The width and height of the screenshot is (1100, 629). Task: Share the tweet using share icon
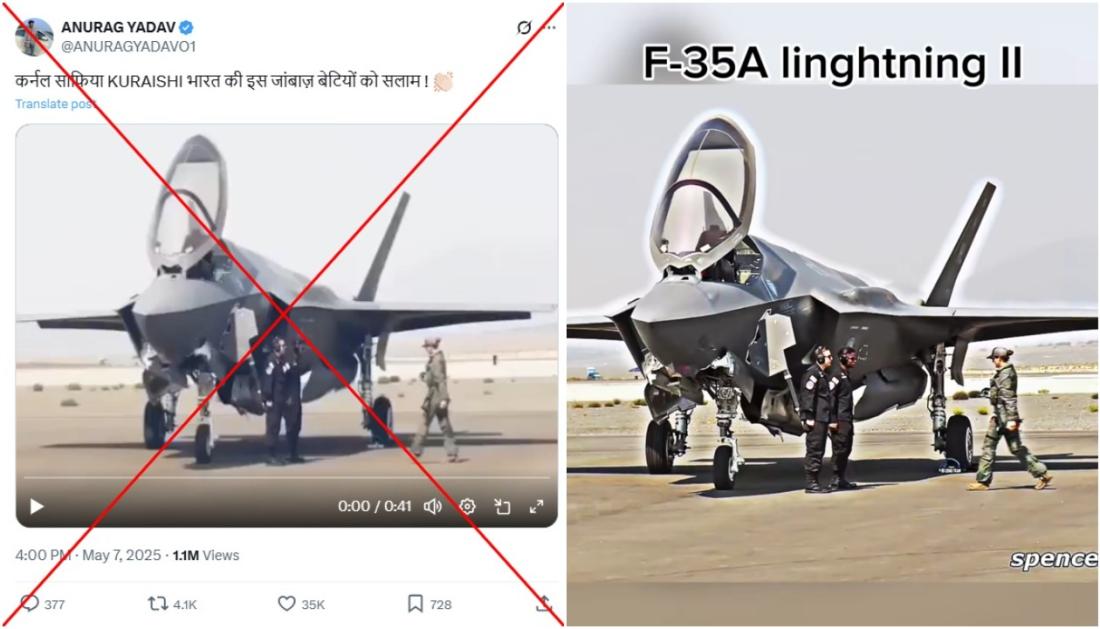point(544,603)
